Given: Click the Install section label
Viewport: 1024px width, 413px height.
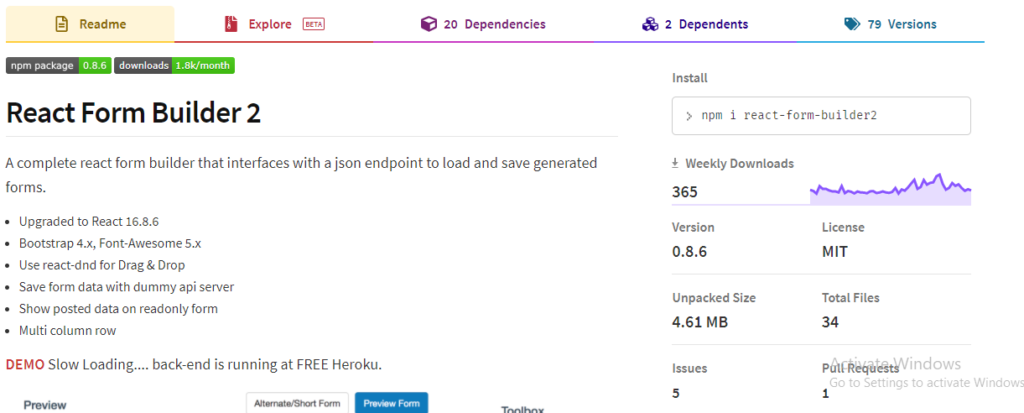Looking at the screenshot, I should (690, 78).
